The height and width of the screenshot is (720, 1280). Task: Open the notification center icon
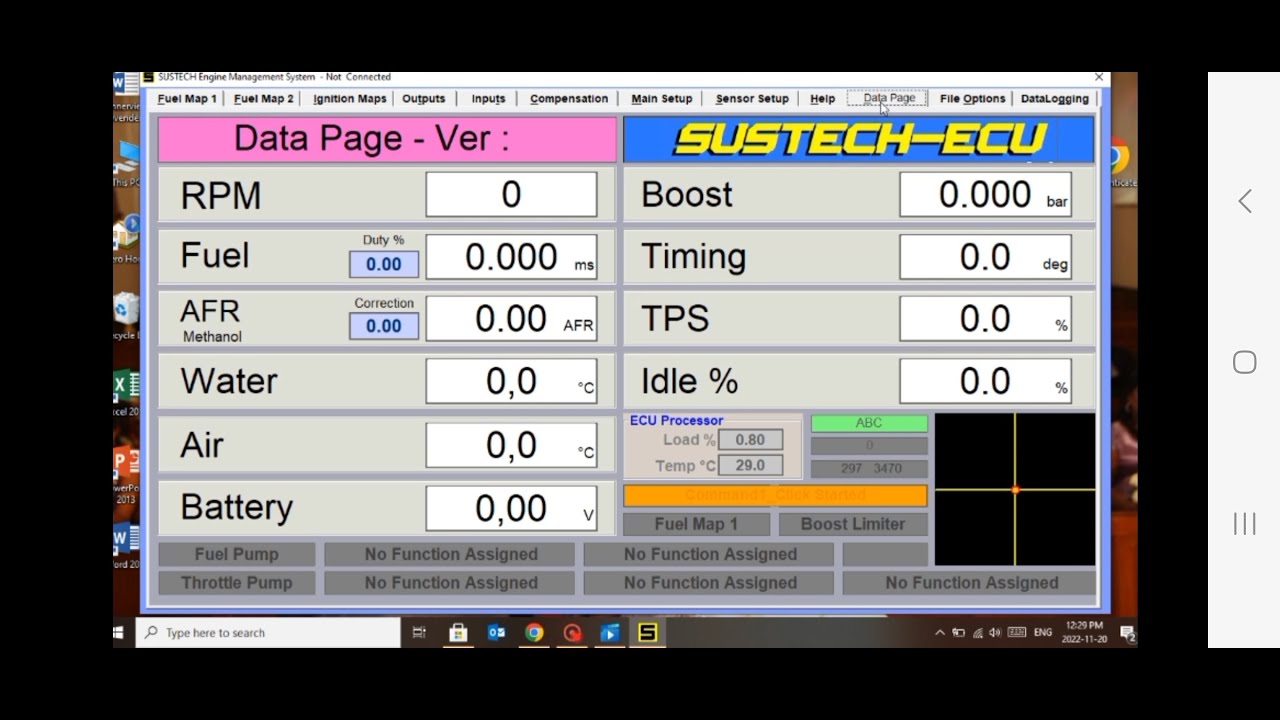pos(1127,633)
